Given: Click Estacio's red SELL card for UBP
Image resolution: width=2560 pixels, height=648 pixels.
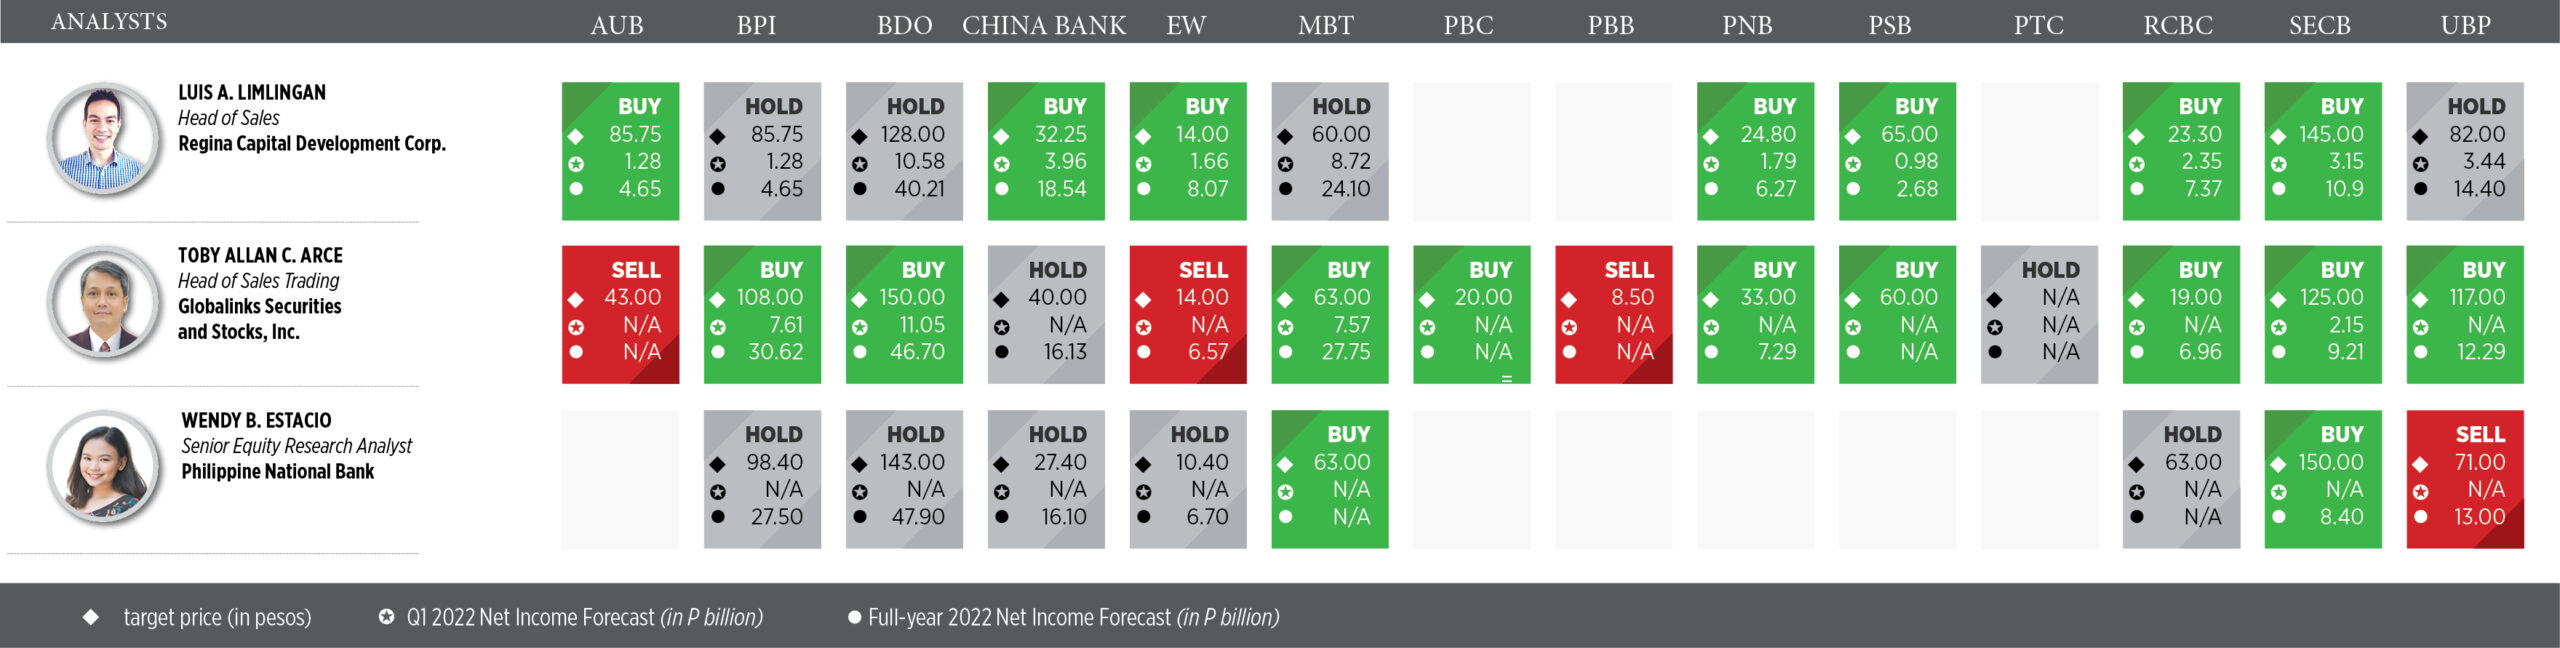Looking at the screenshot, I should point(2465,479).
